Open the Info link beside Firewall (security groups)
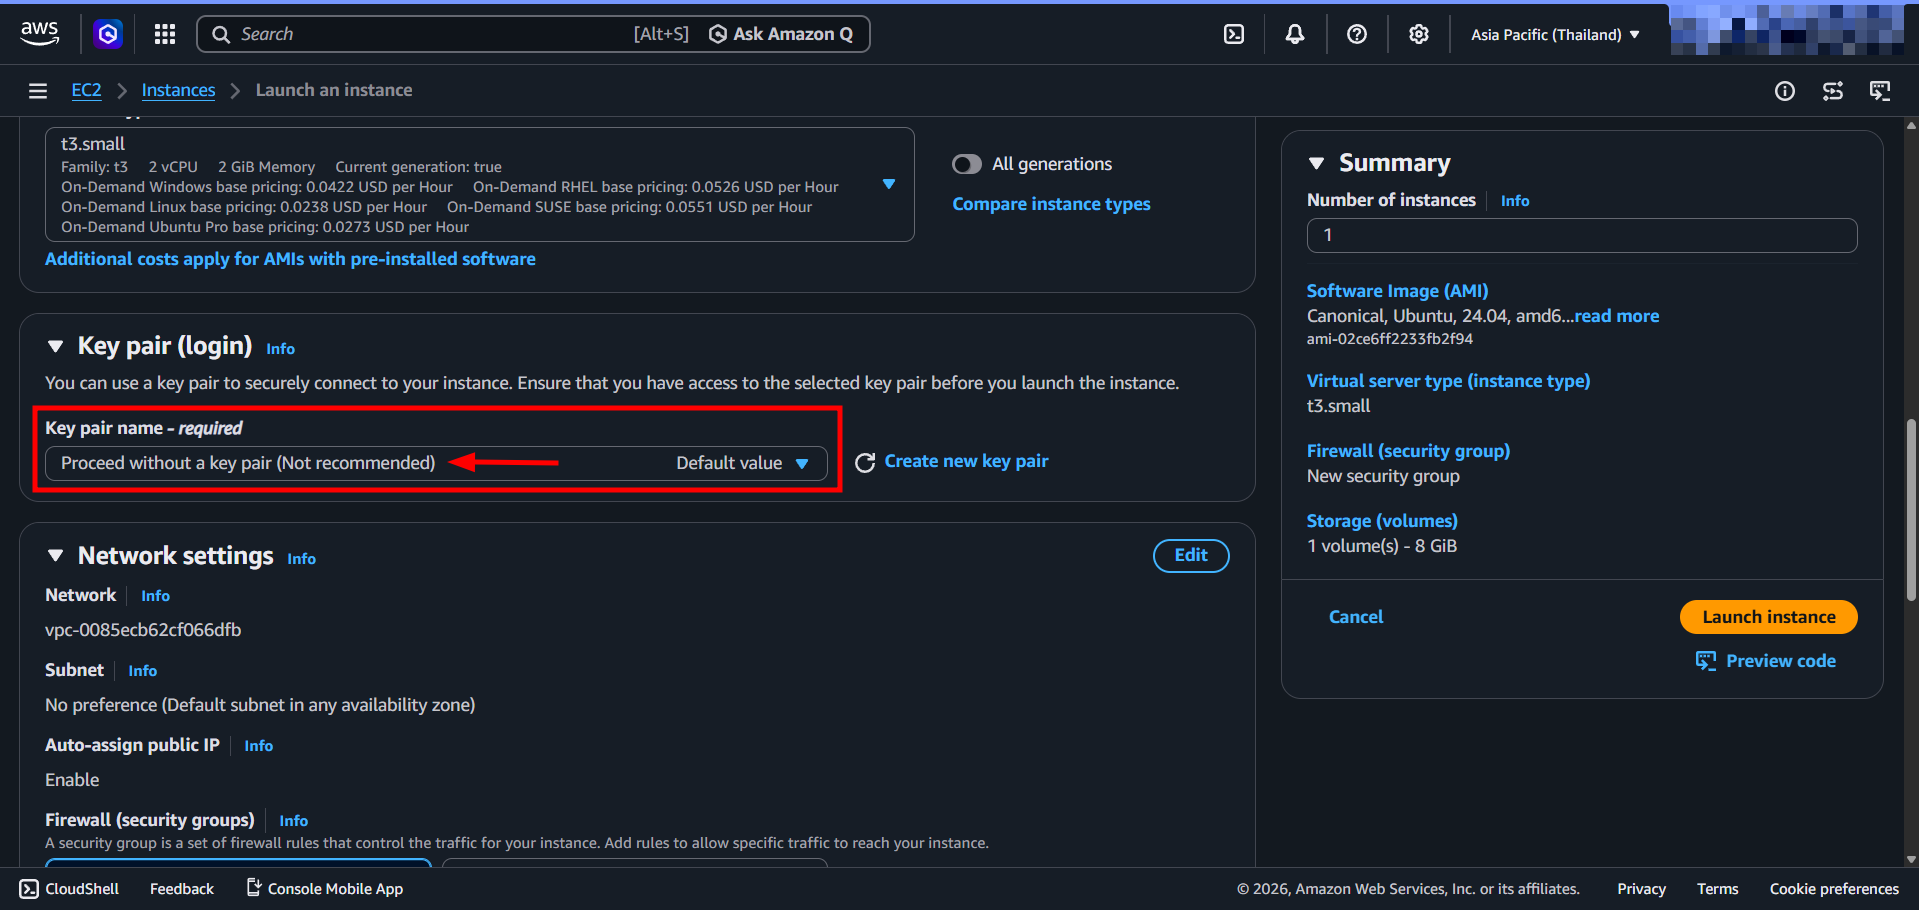This screenshot has height=910, width=1919. click(293, 821)
